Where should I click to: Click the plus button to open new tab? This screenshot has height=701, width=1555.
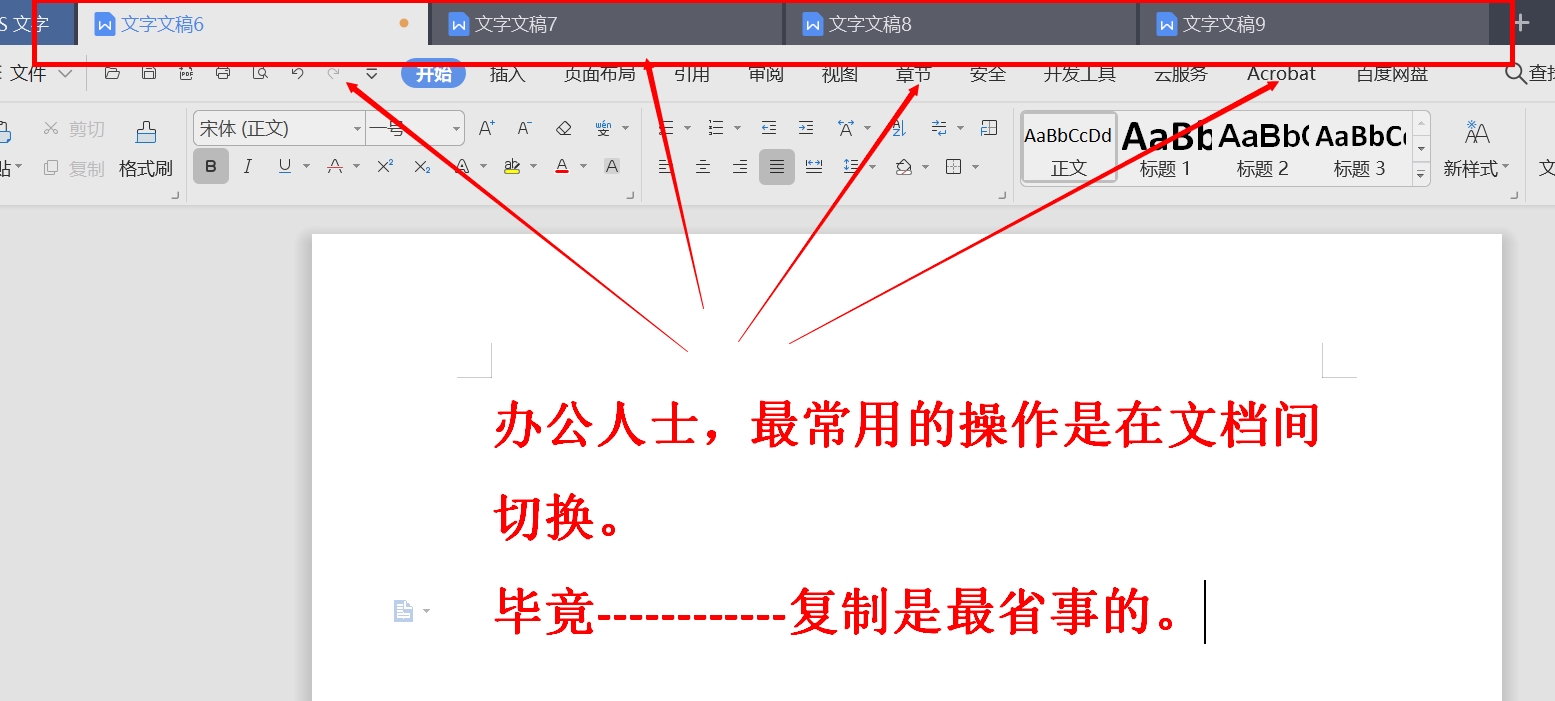click(x=1521, y=24)
